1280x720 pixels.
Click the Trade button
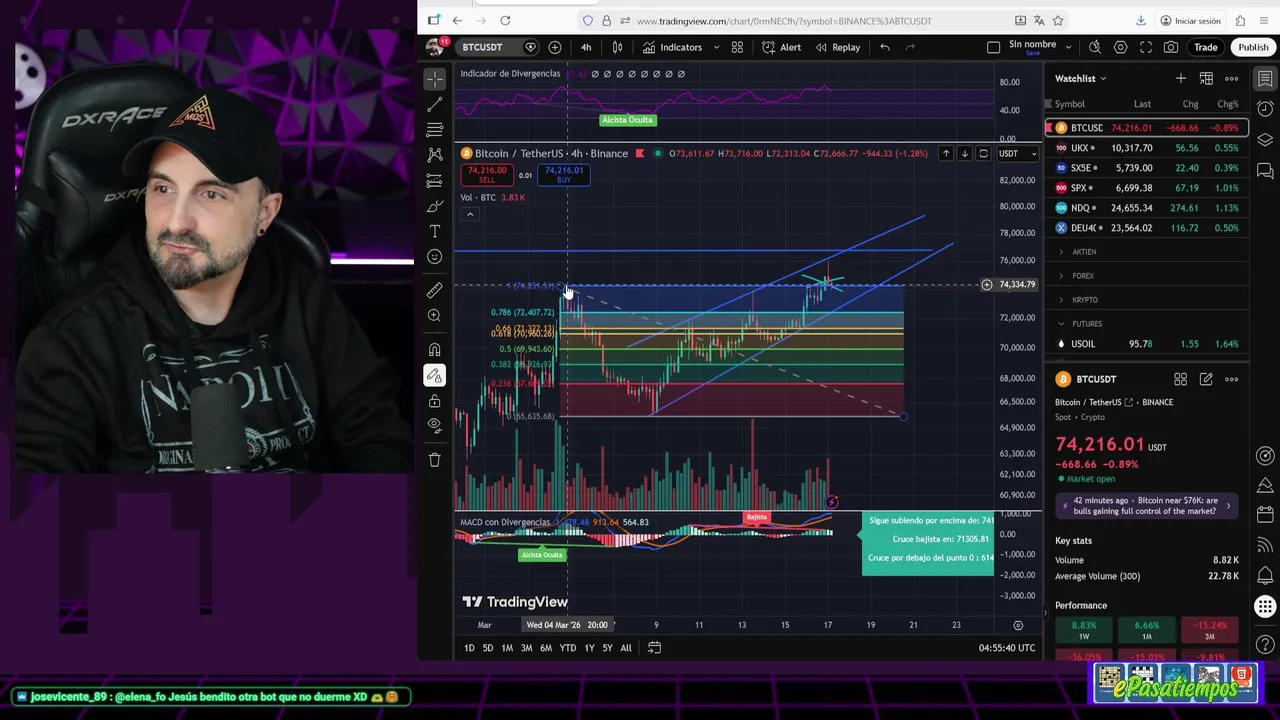coord(1205,47)
